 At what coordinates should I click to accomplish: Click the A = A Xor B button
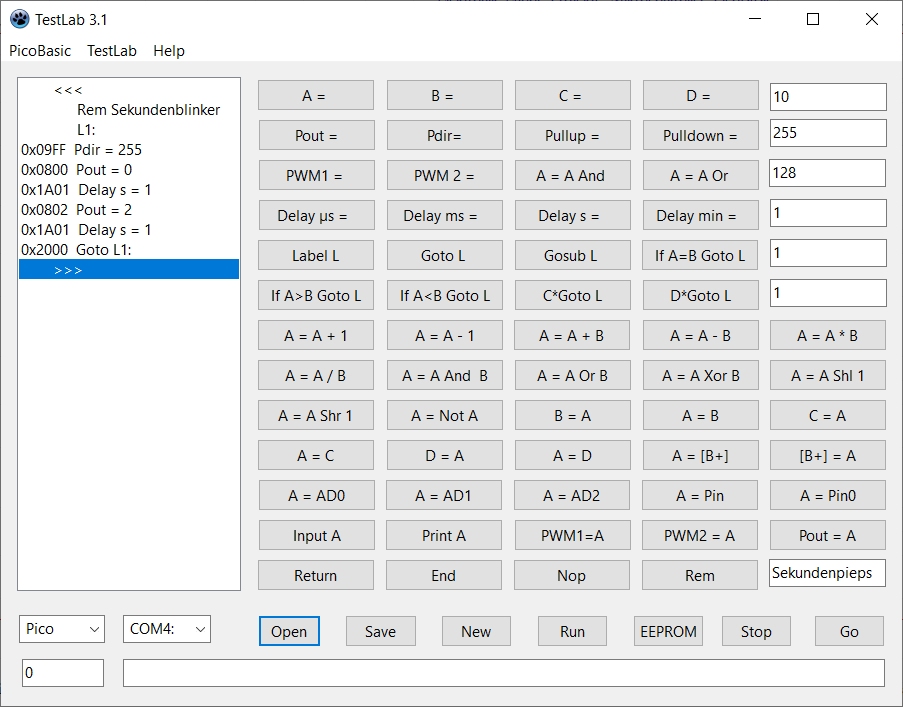pos(700,376)
